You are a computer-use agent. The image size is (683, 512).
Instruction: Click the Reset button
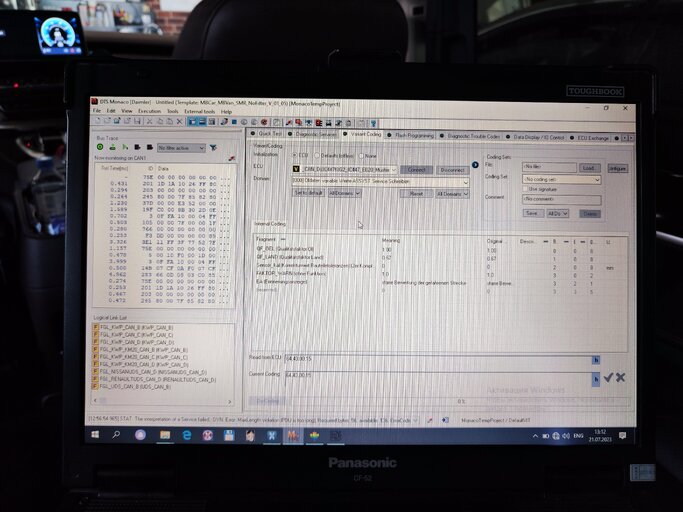[416, 193]
